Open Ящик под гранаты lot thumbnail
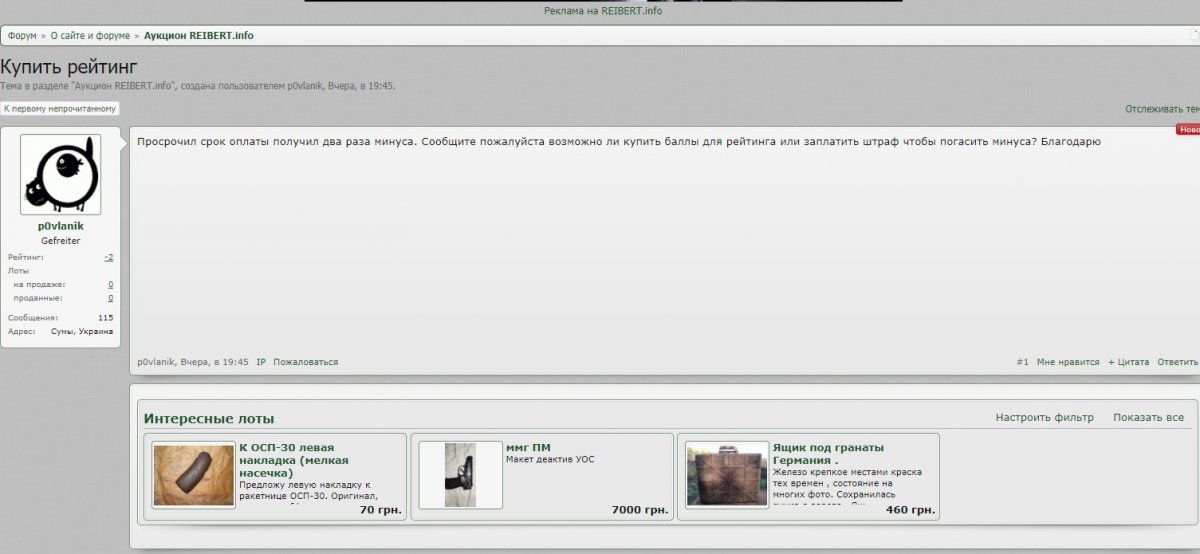 (727, 475)
